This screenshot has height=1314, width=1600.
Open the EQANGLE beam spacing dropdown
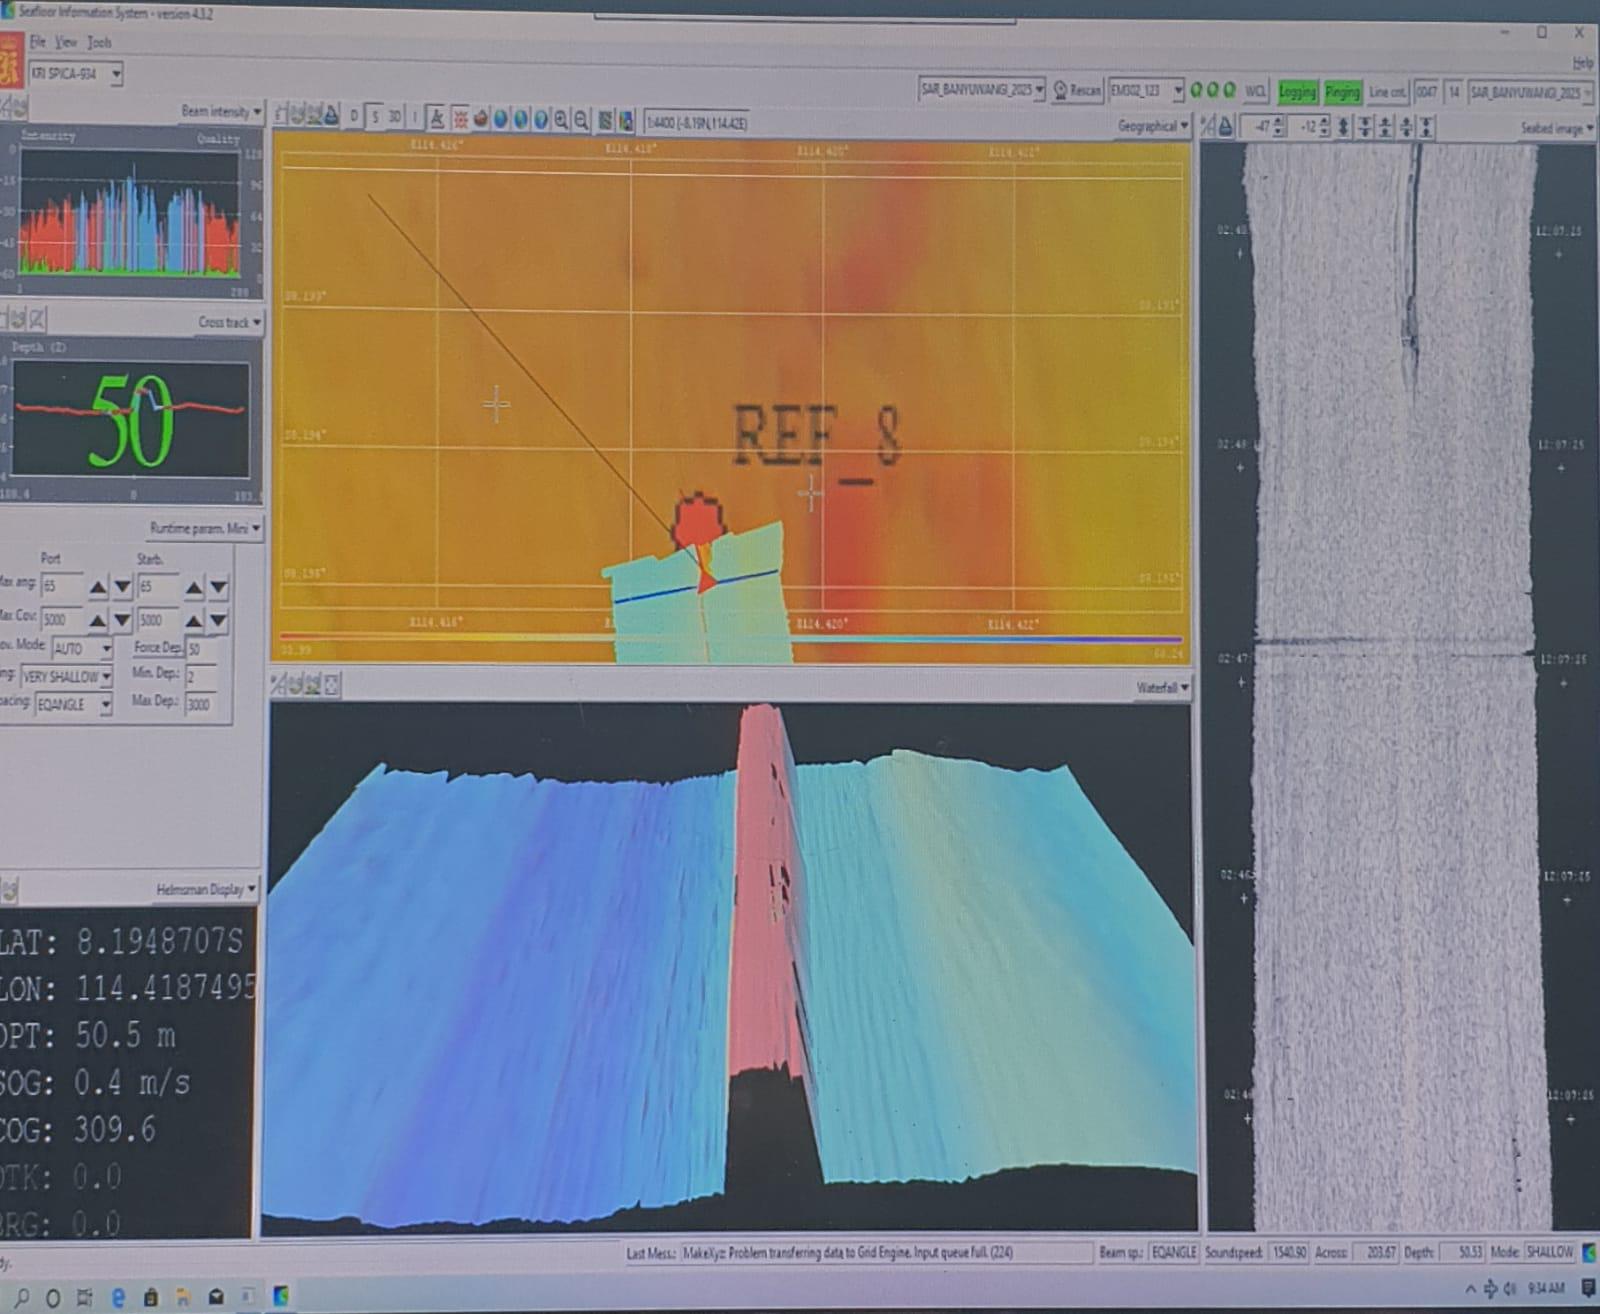click(x=74, y=705)
